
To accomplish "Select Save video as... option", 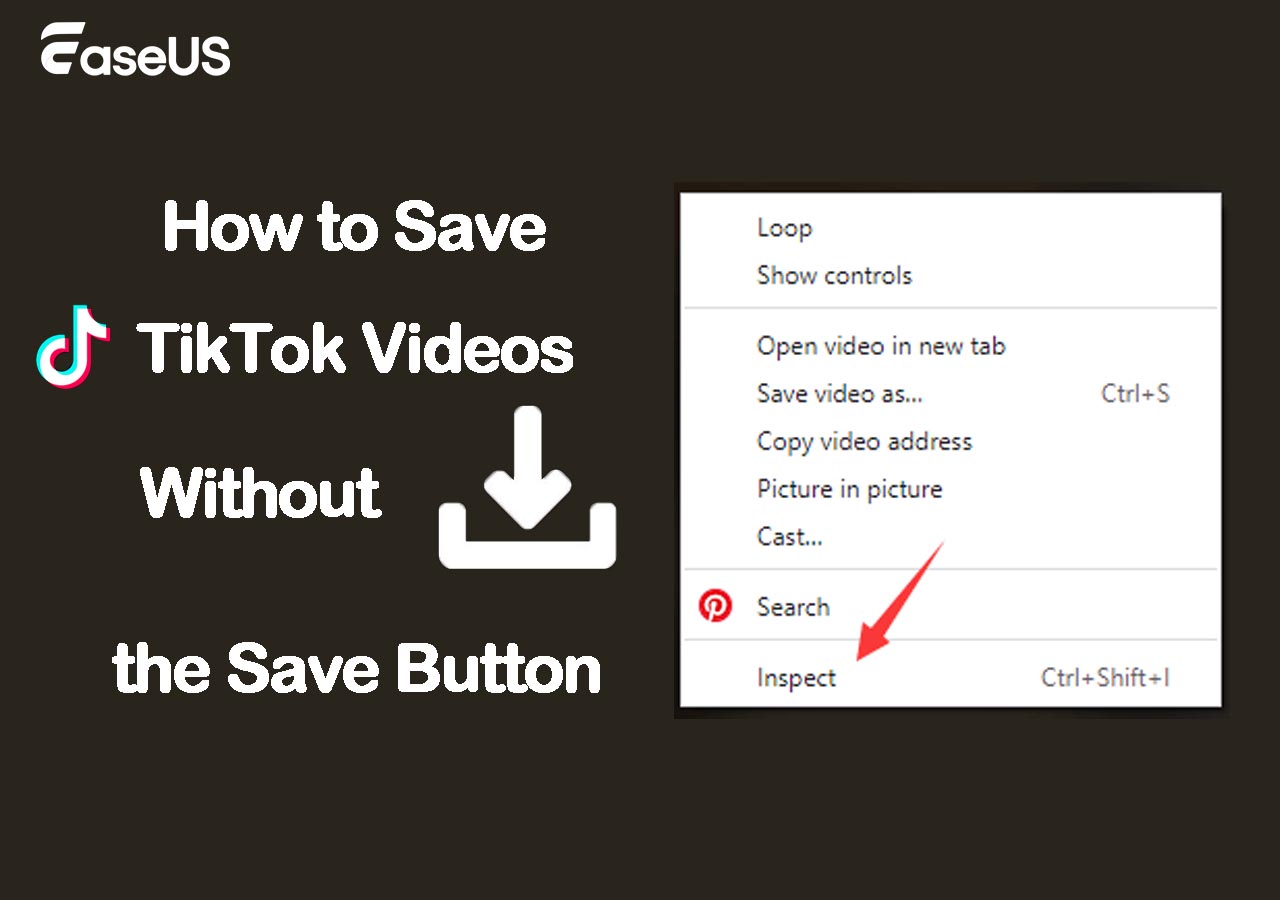I will [x=839, y=393].
